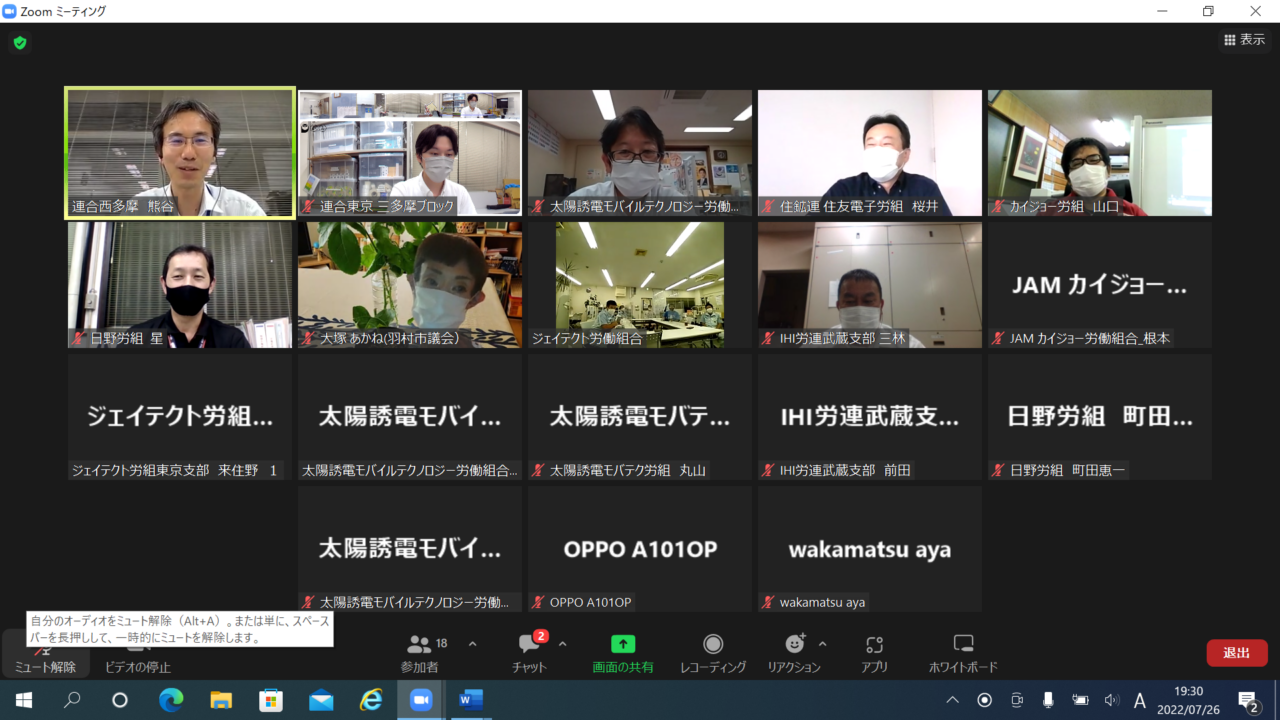
Task: Leave meeting with red 退出 button
Action: point(1237,653)
